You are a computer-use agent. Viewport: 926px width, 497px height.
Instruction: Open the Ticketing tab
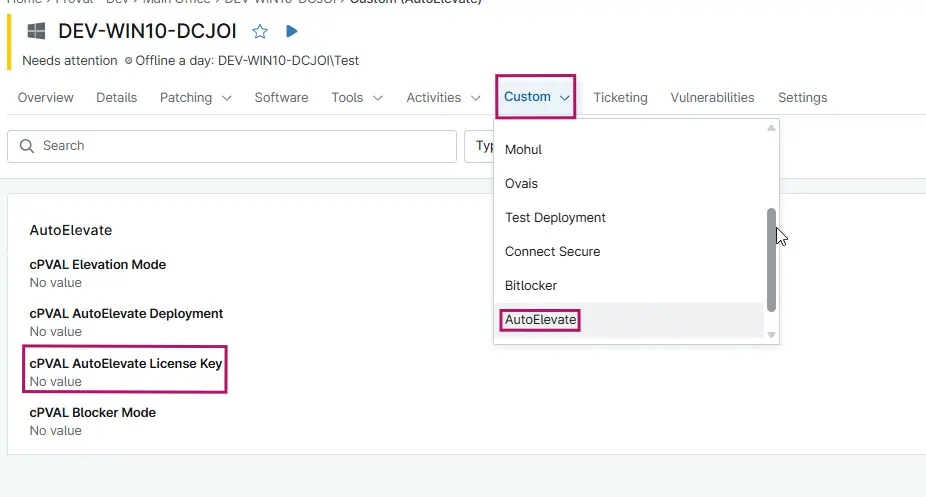[x=620, y=97]
